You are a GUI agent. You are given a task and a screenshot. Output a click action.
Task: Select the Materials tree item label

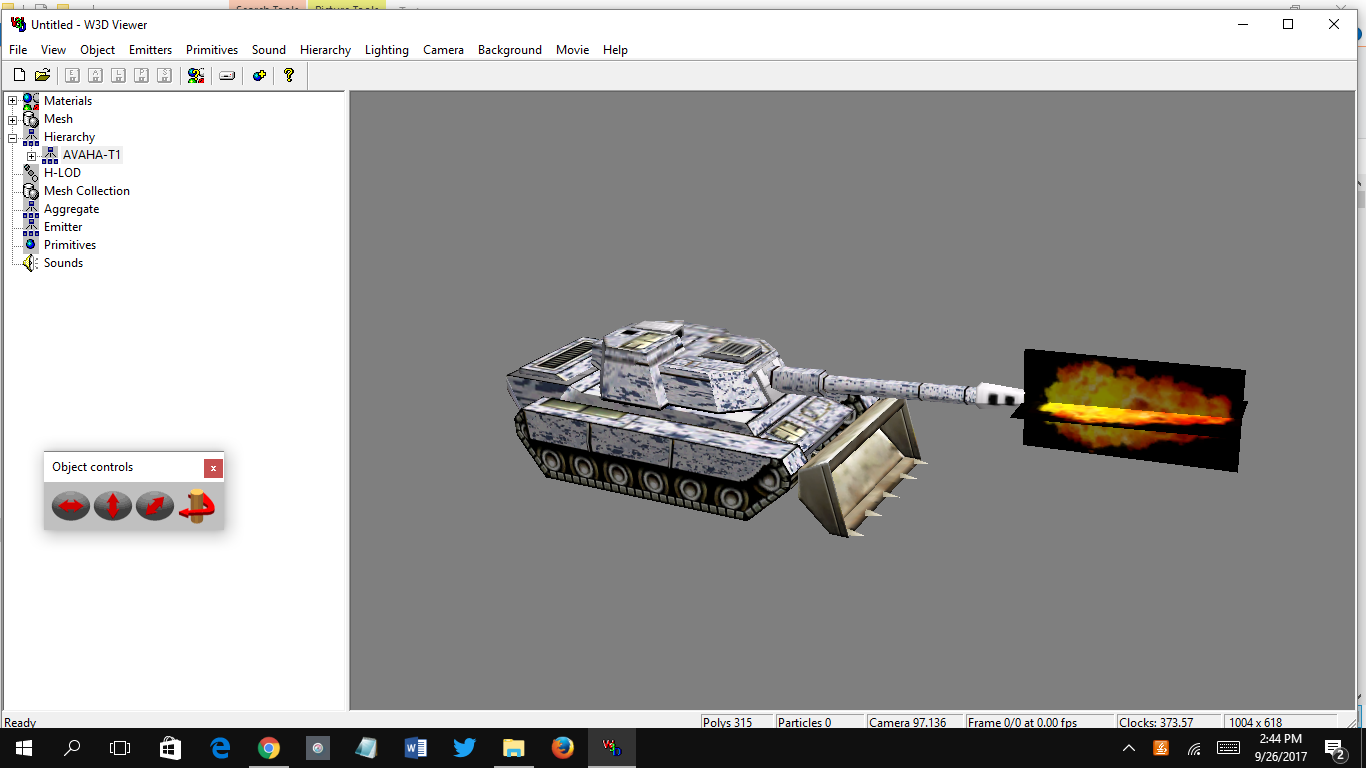(68, 101)
